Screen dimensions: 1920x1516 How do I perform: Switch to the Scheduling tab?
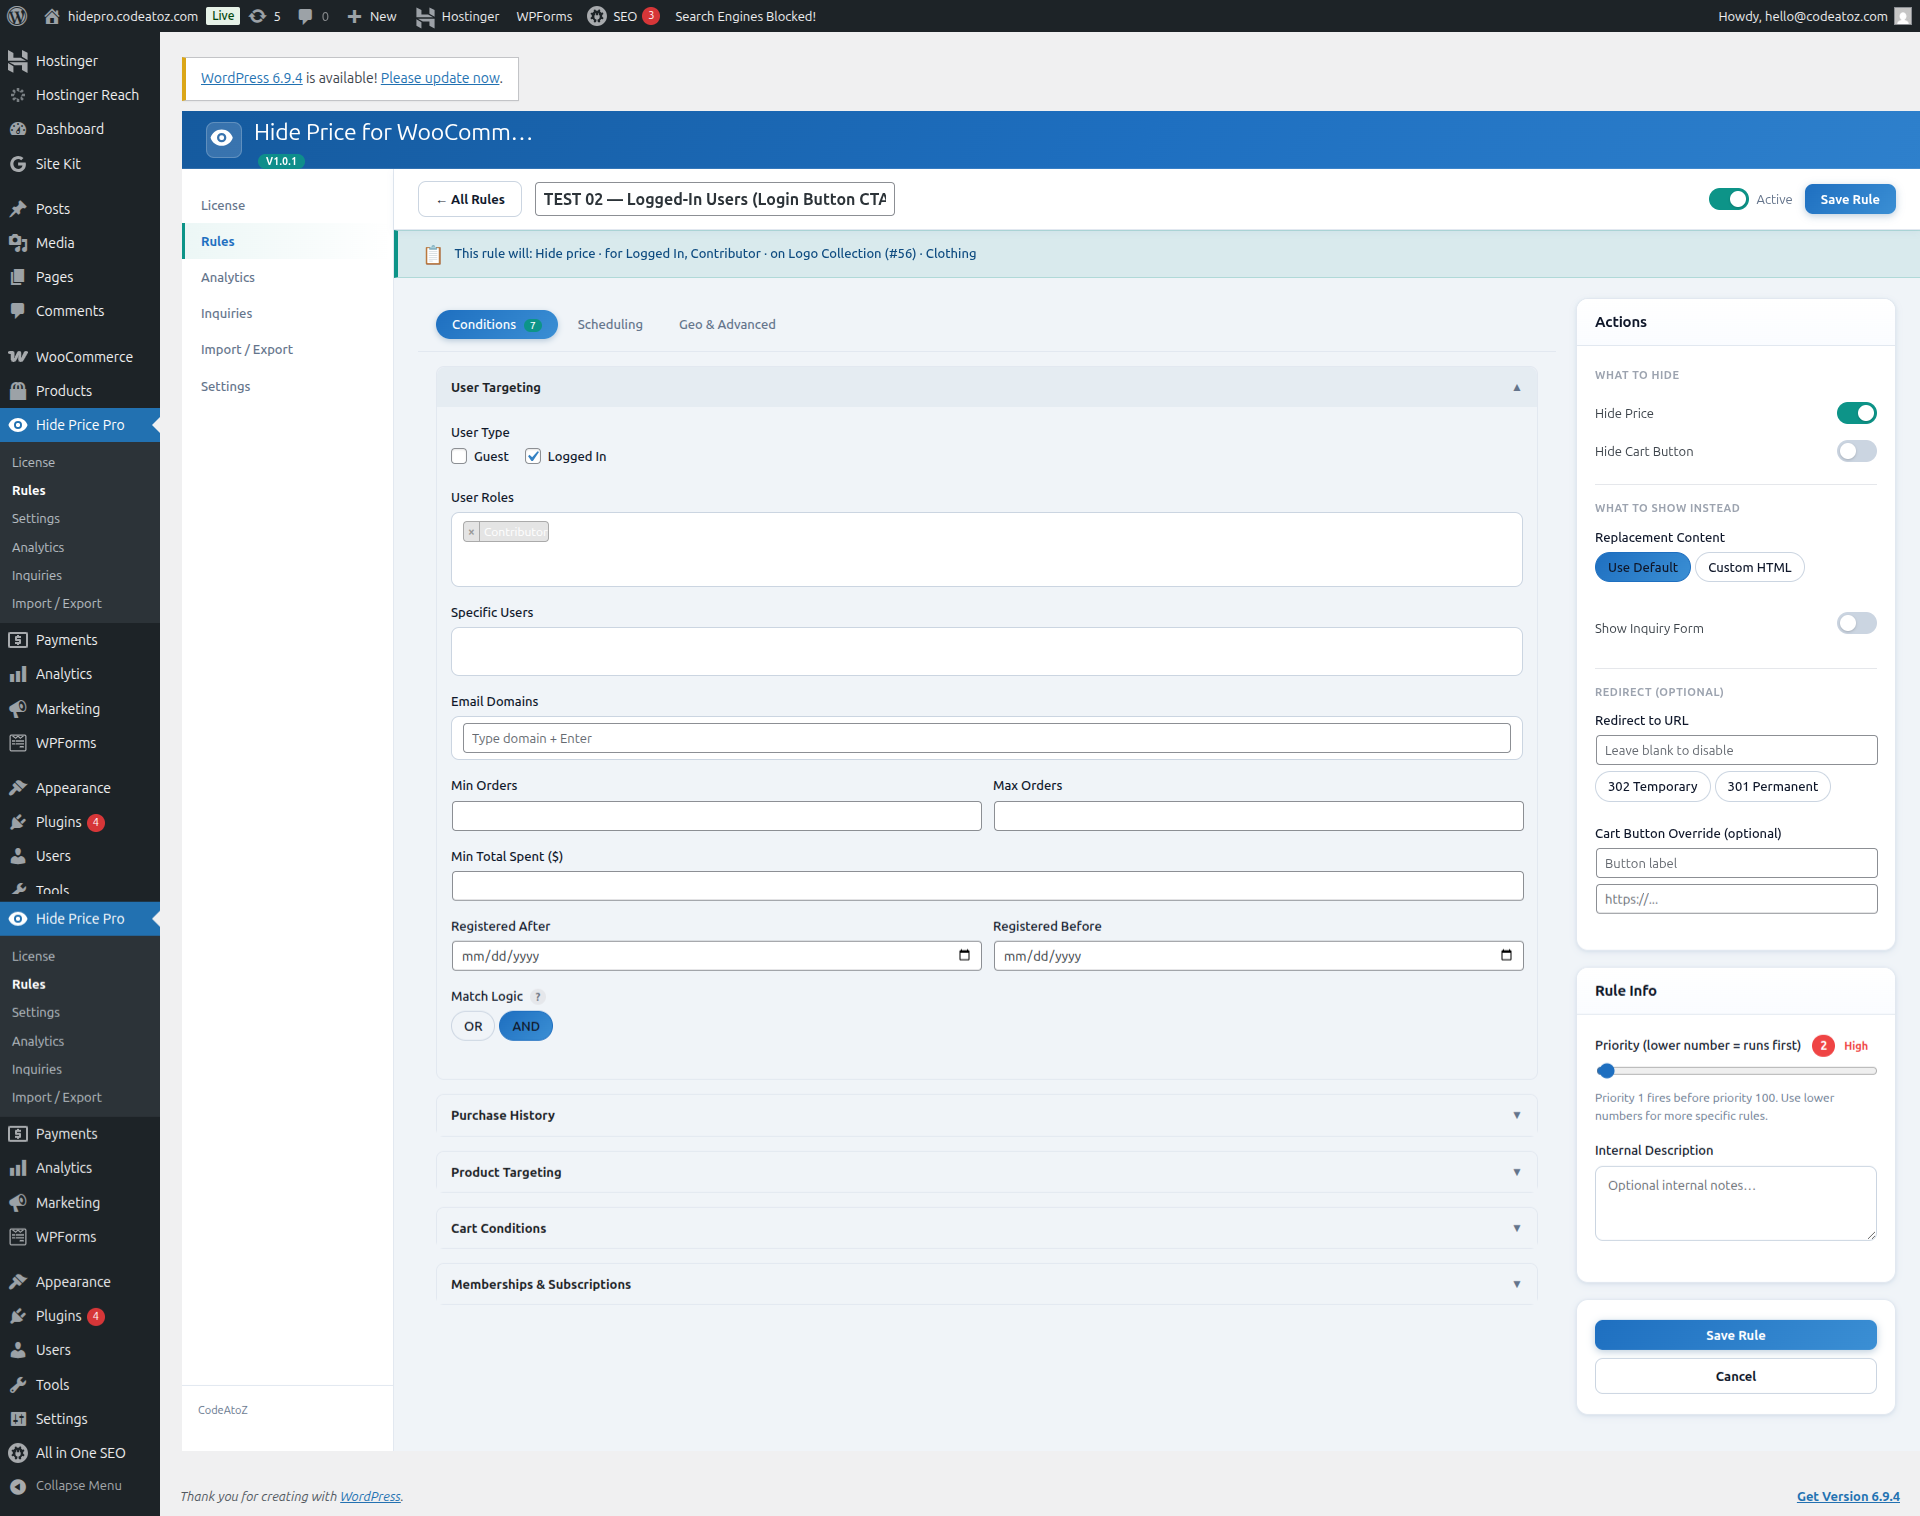tap(610, 324)
